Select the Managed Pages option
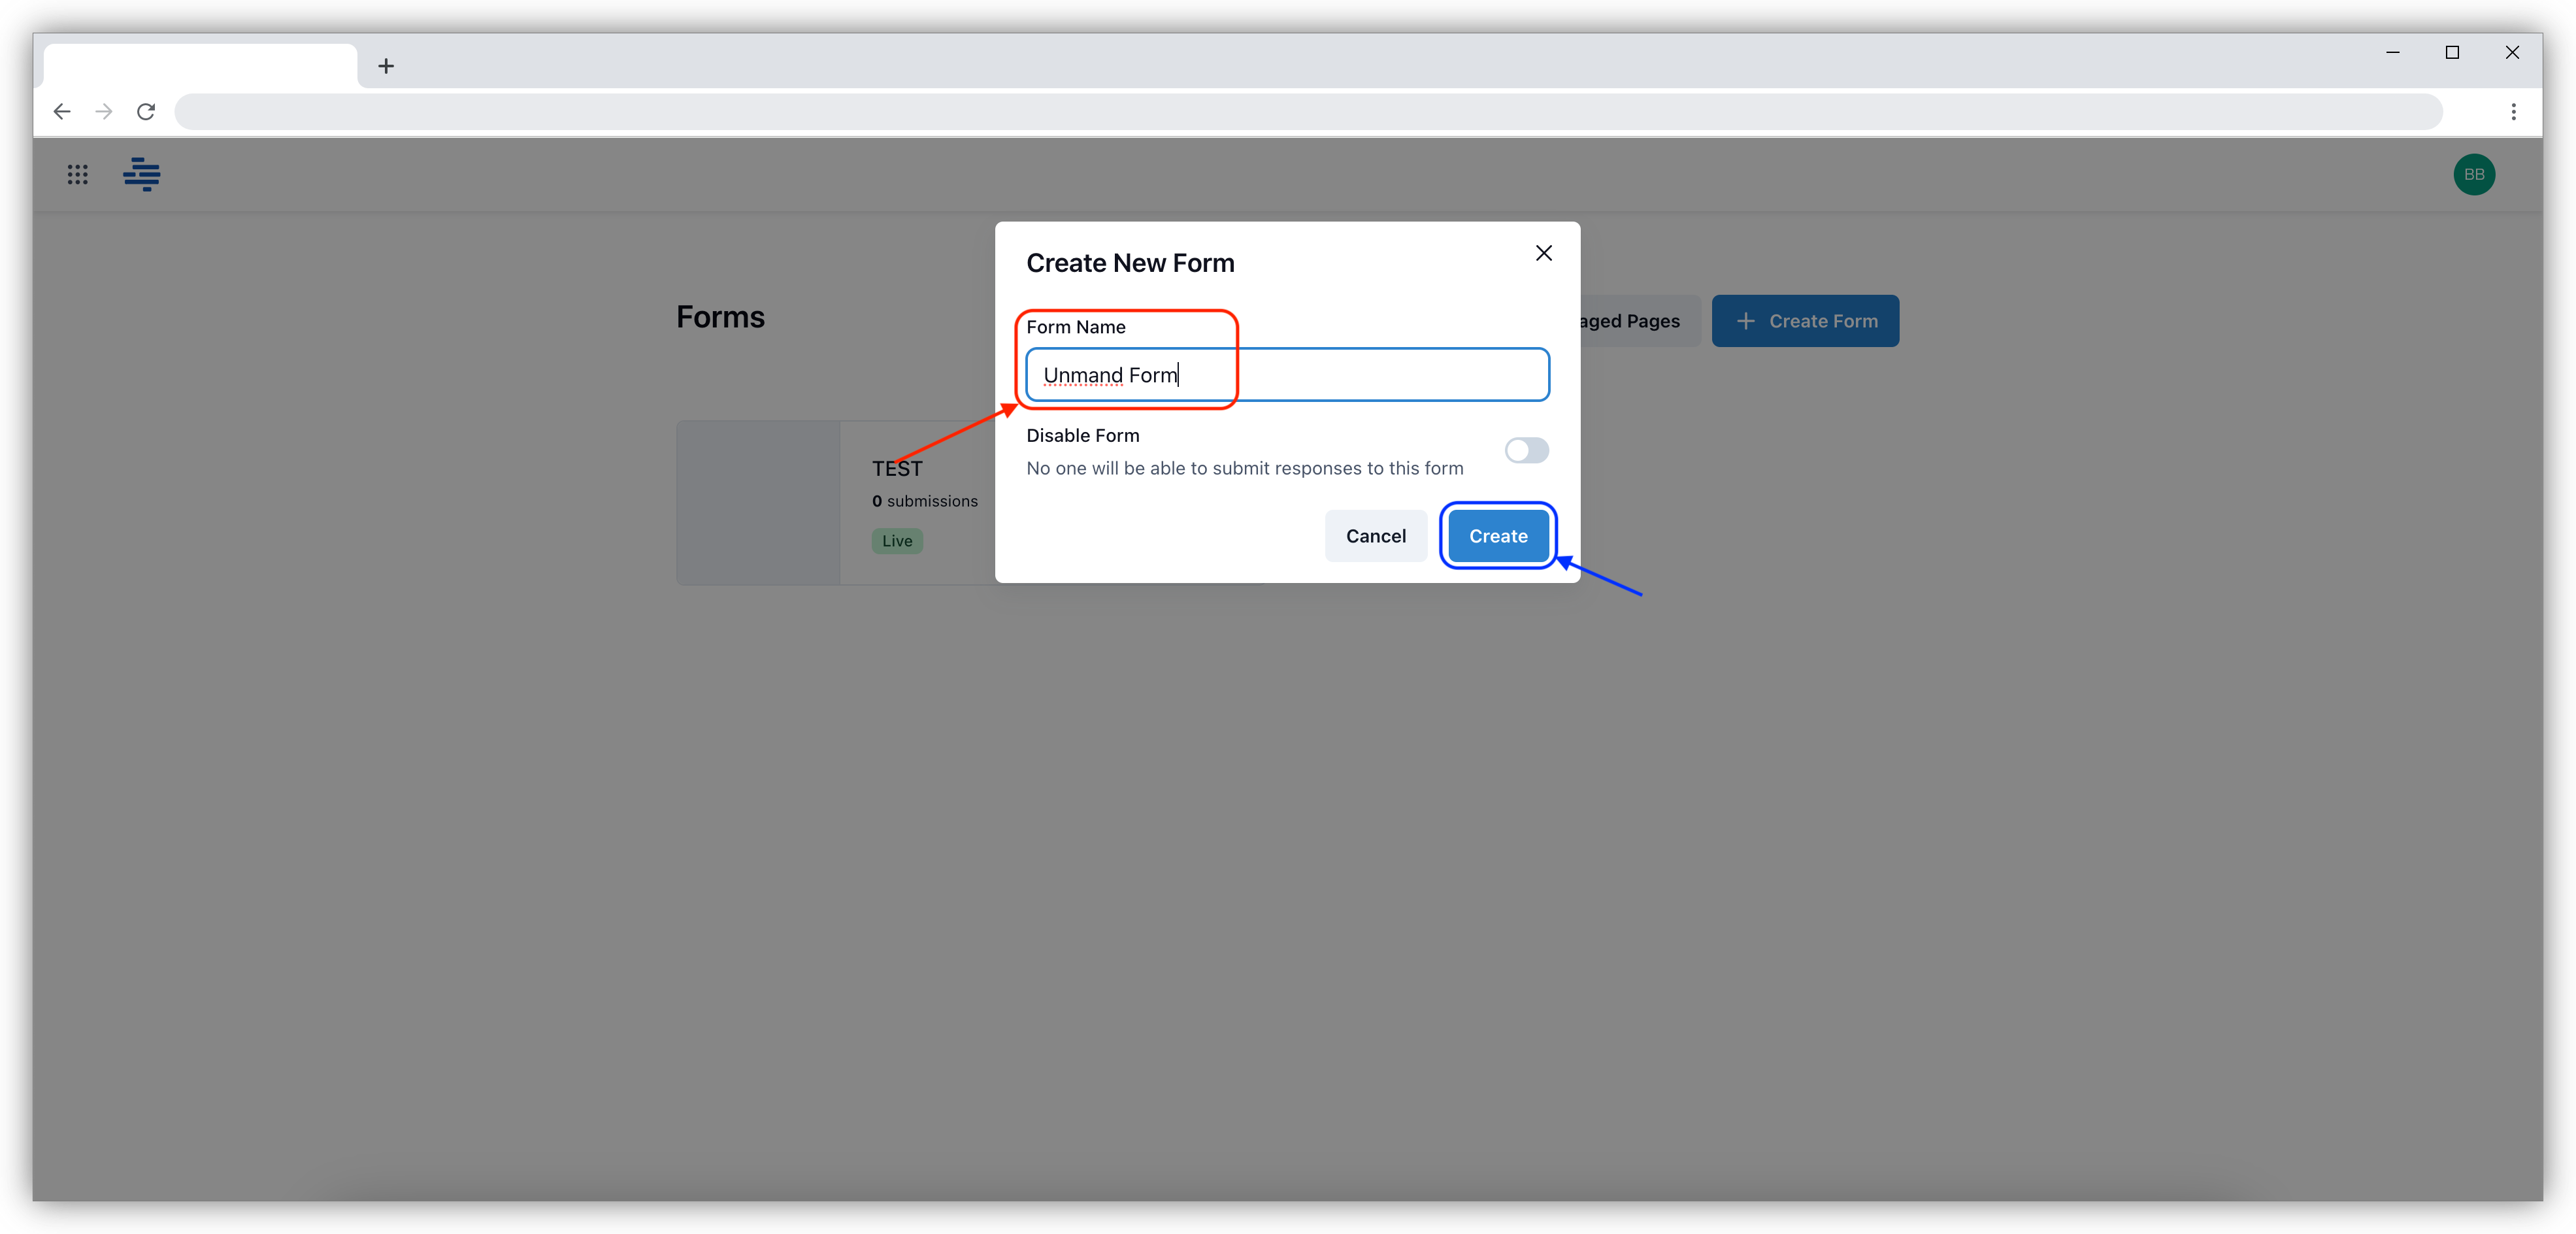The width and height of the screenshot is (2576, 1234). pyautogui.click(x=1625, y=321)
